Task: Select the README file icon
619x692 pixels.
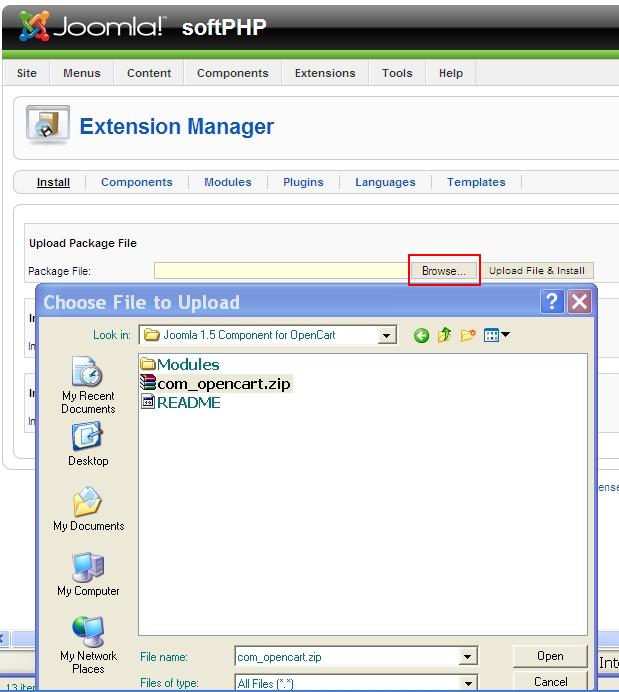Action: tap(147, 402)
